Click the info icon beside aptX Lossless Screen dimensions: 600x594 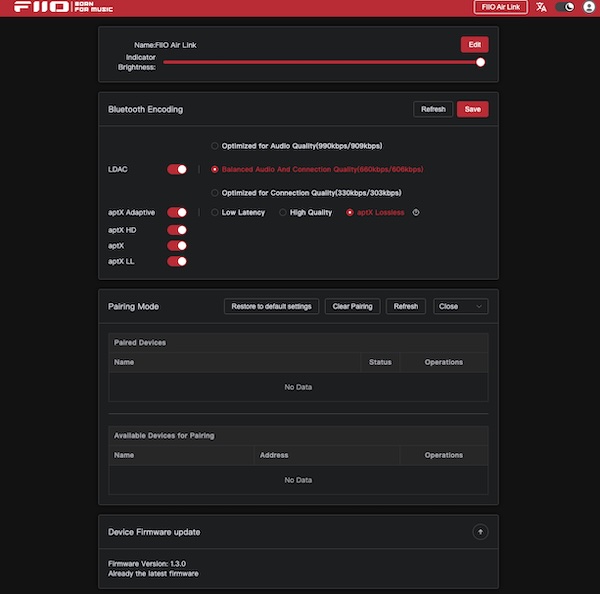click(x=415, y=212)
